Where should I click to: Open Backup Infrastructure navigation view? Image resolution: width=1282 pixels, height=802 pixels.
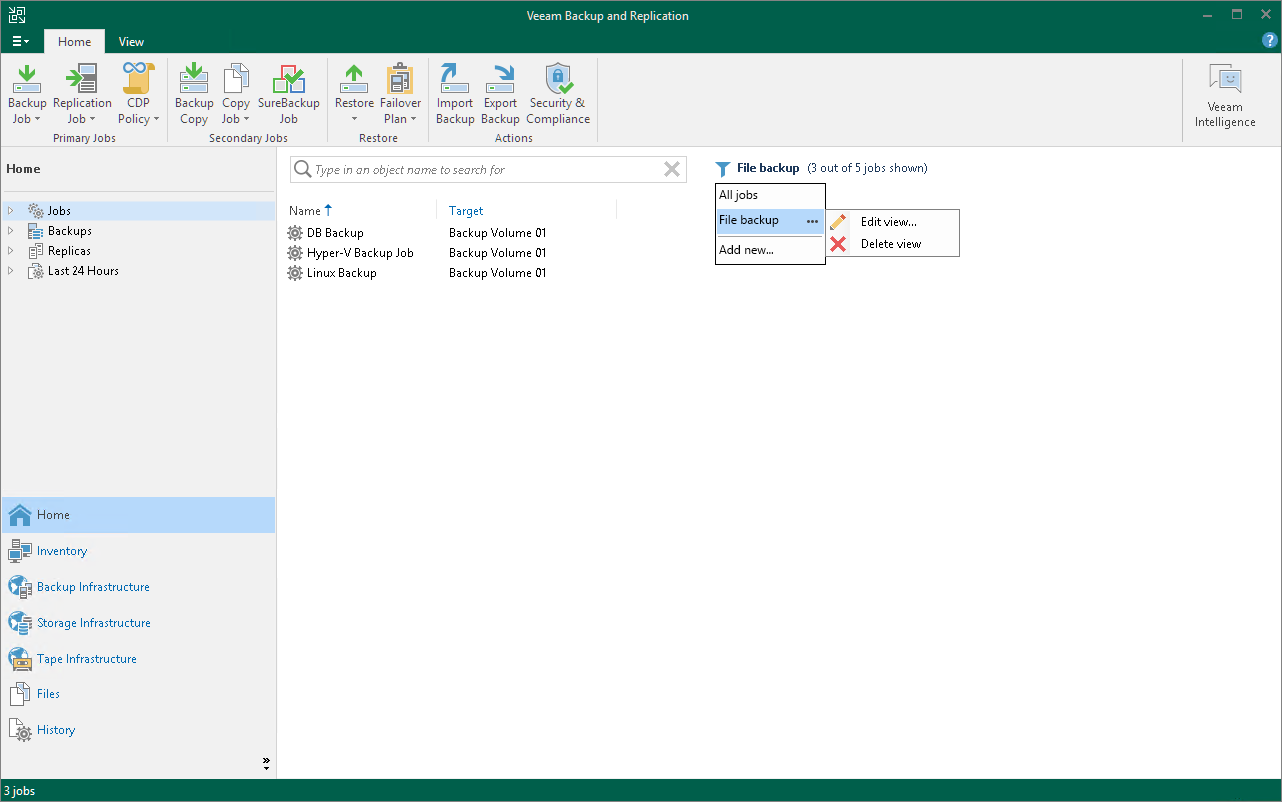[x=138, y=587]
